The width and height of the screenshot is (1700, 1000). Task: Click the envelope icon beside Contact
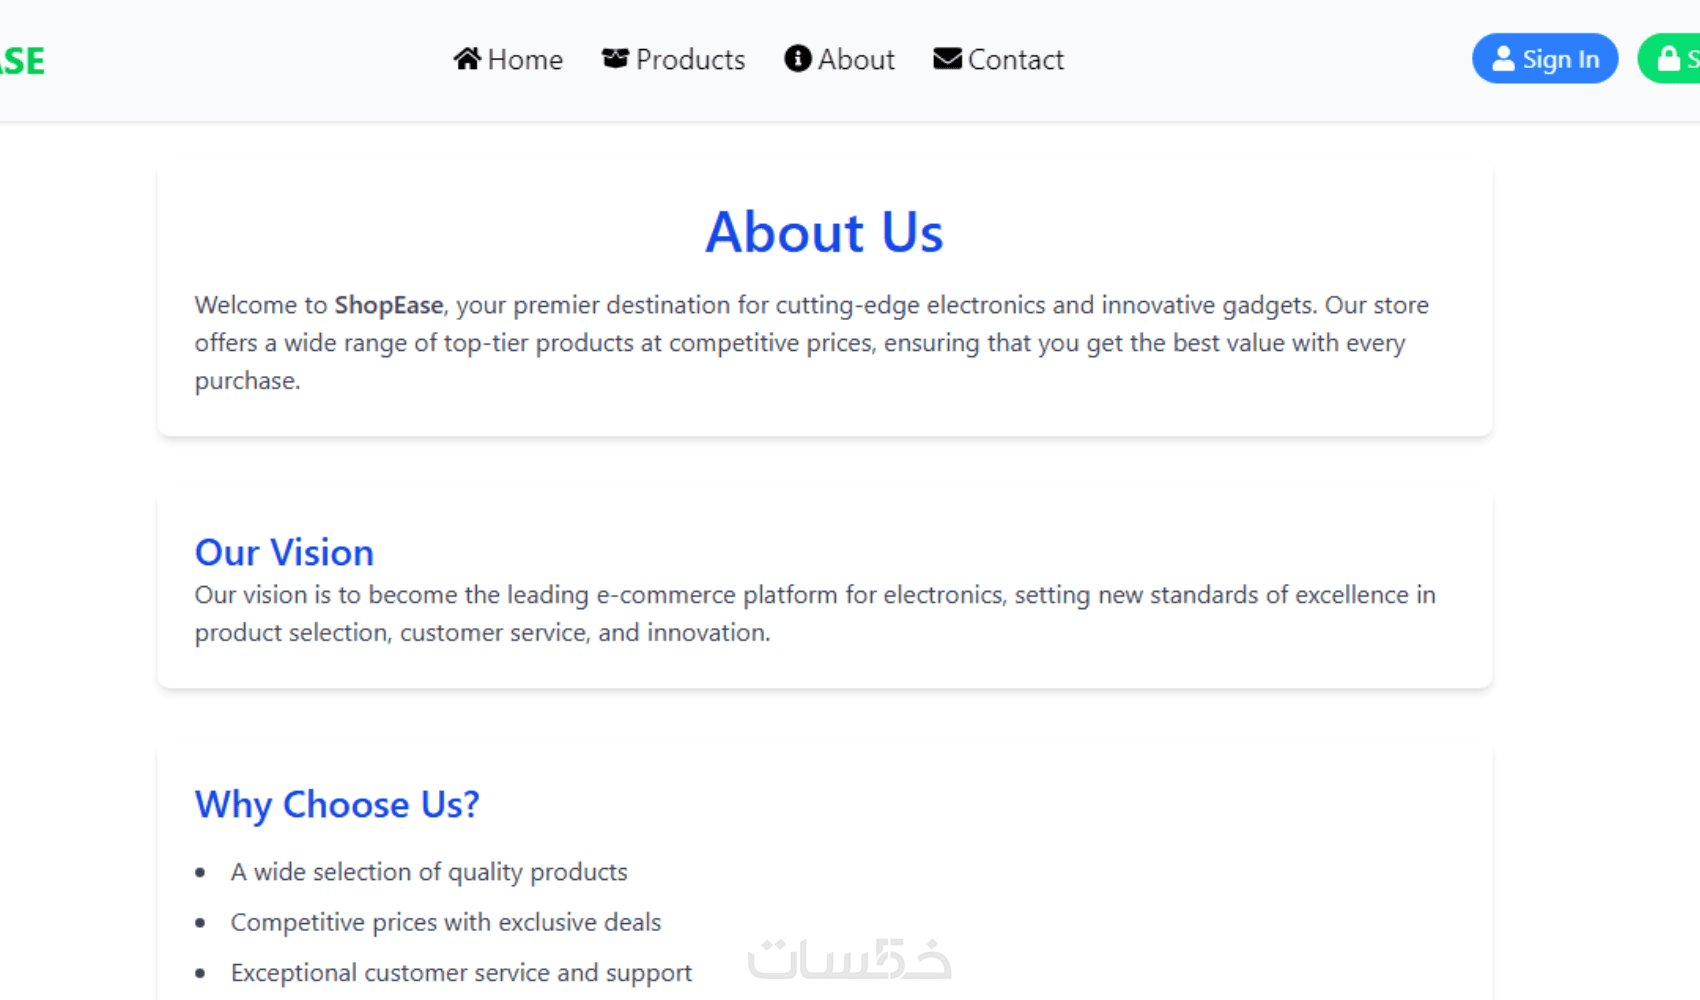coord(947,59)
